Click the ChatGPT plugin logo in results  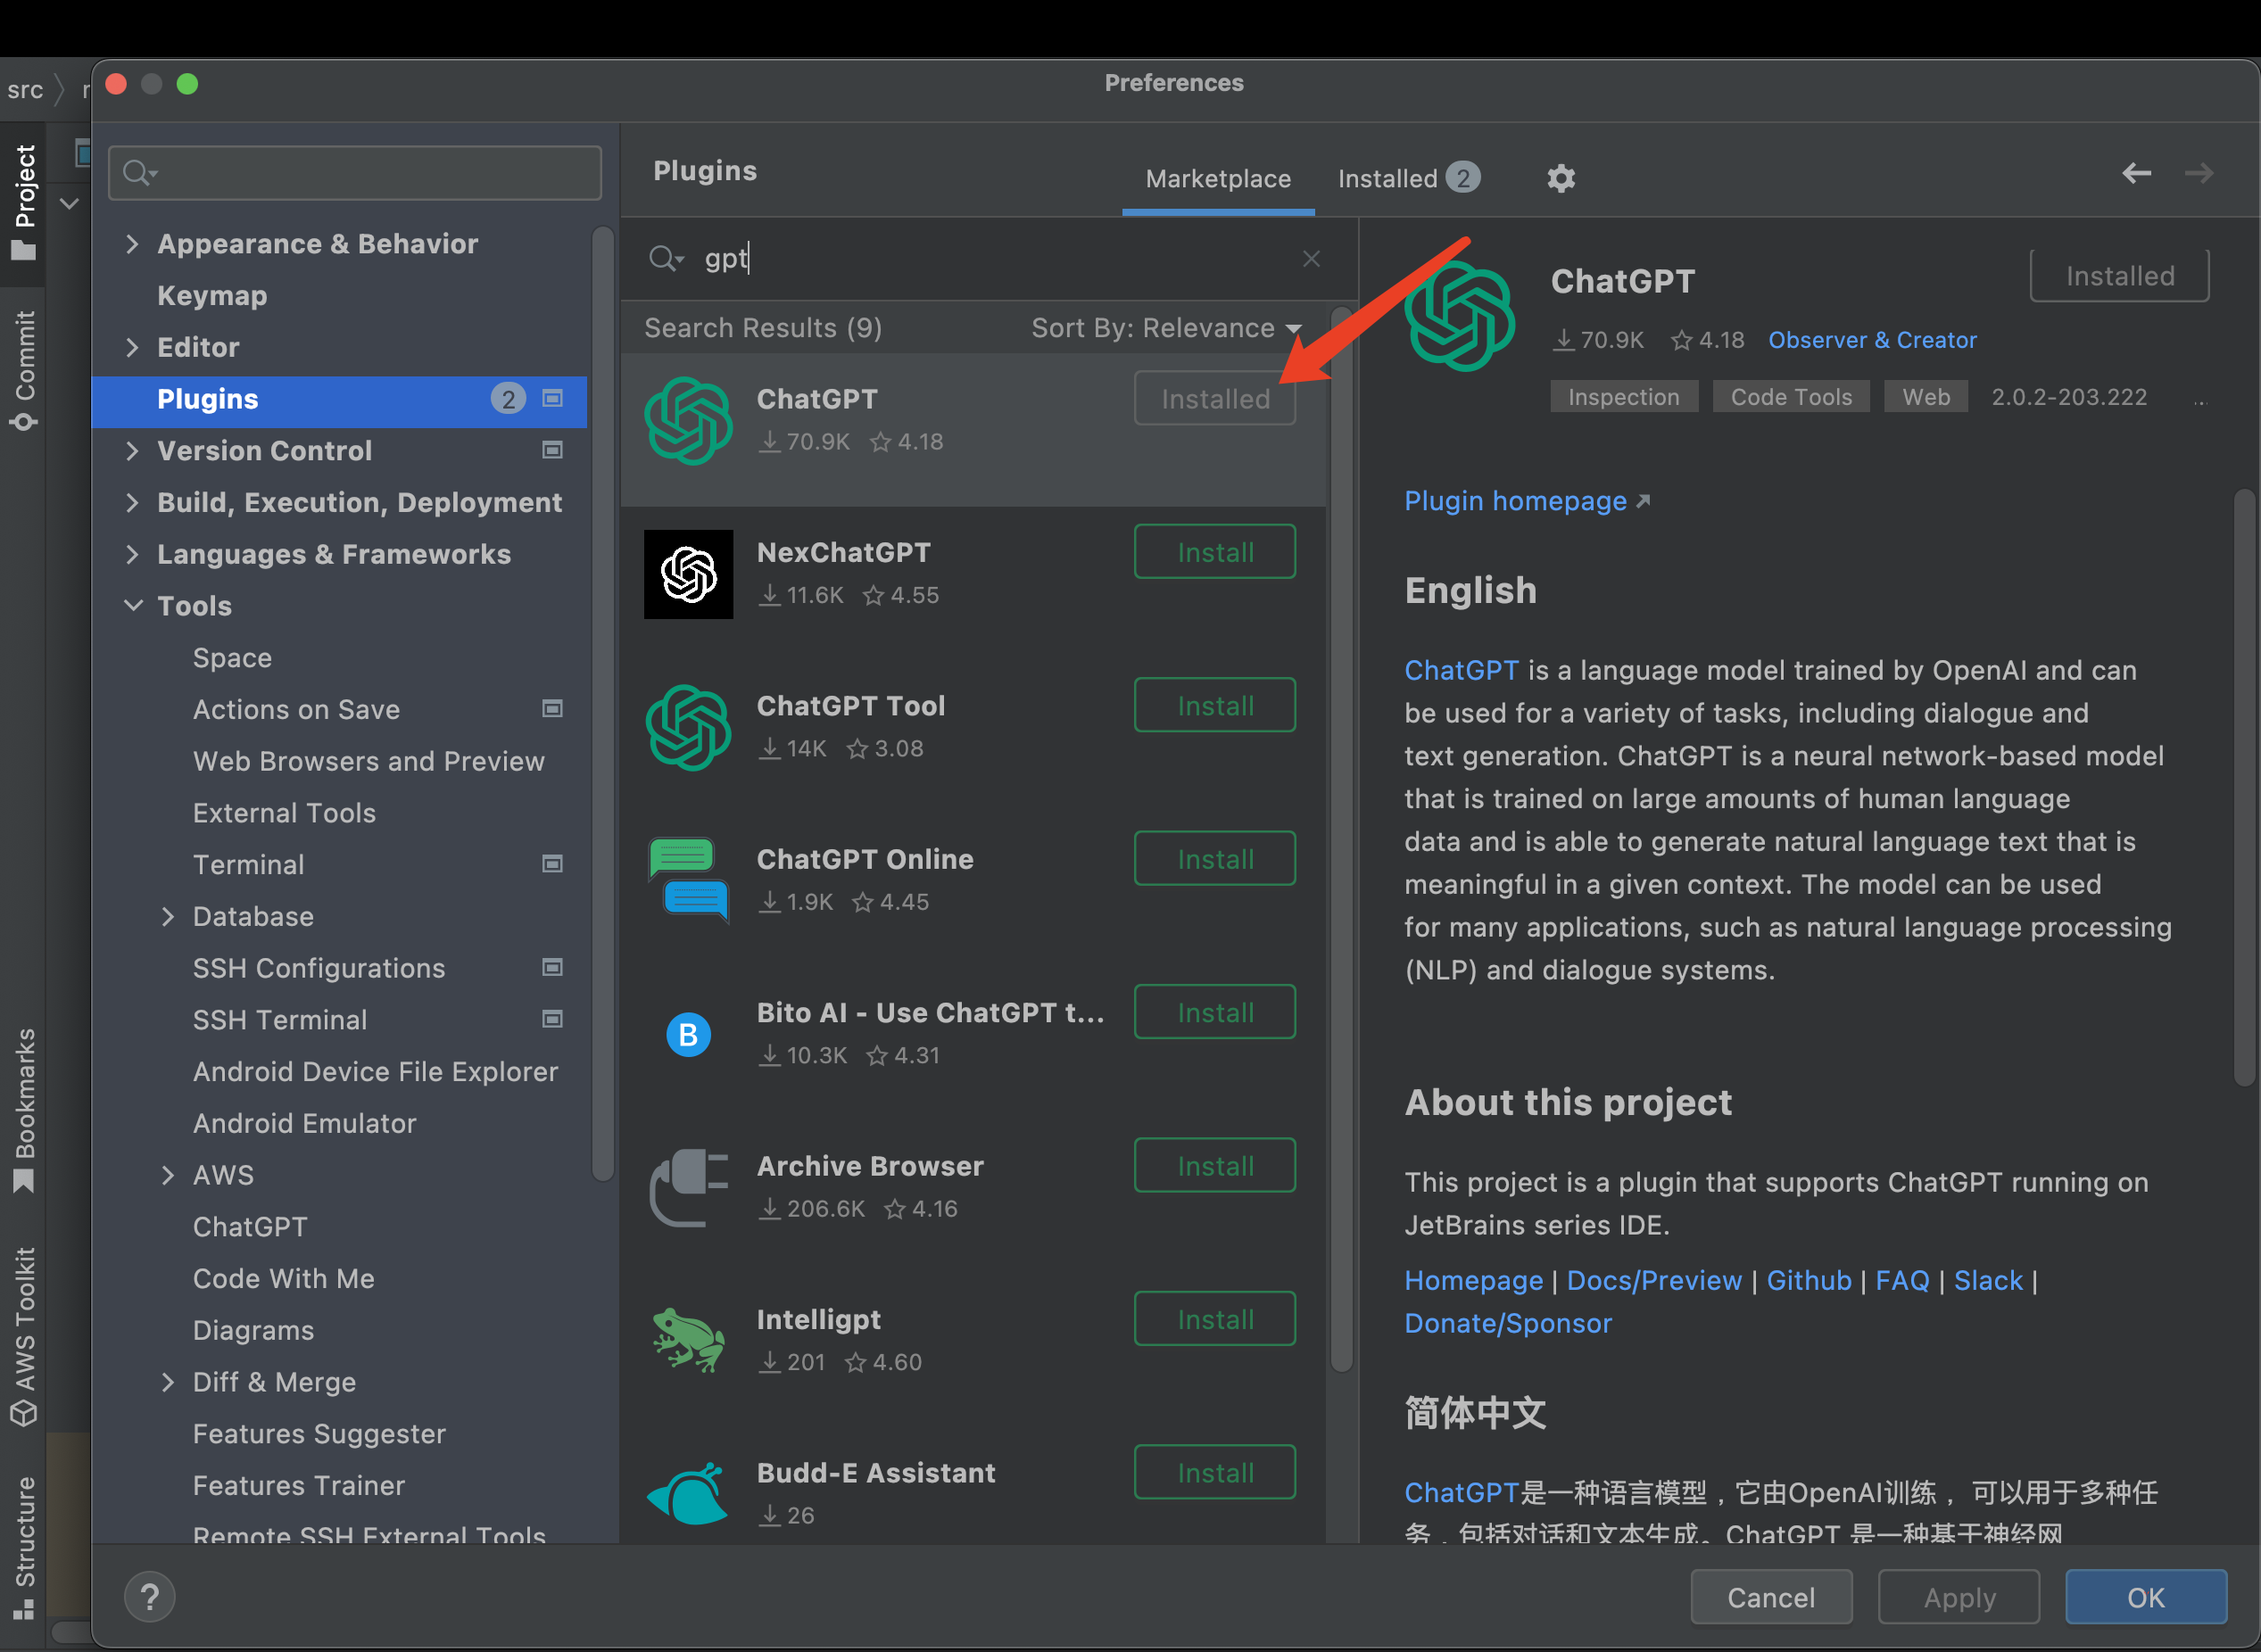click(x=688, y=421)
